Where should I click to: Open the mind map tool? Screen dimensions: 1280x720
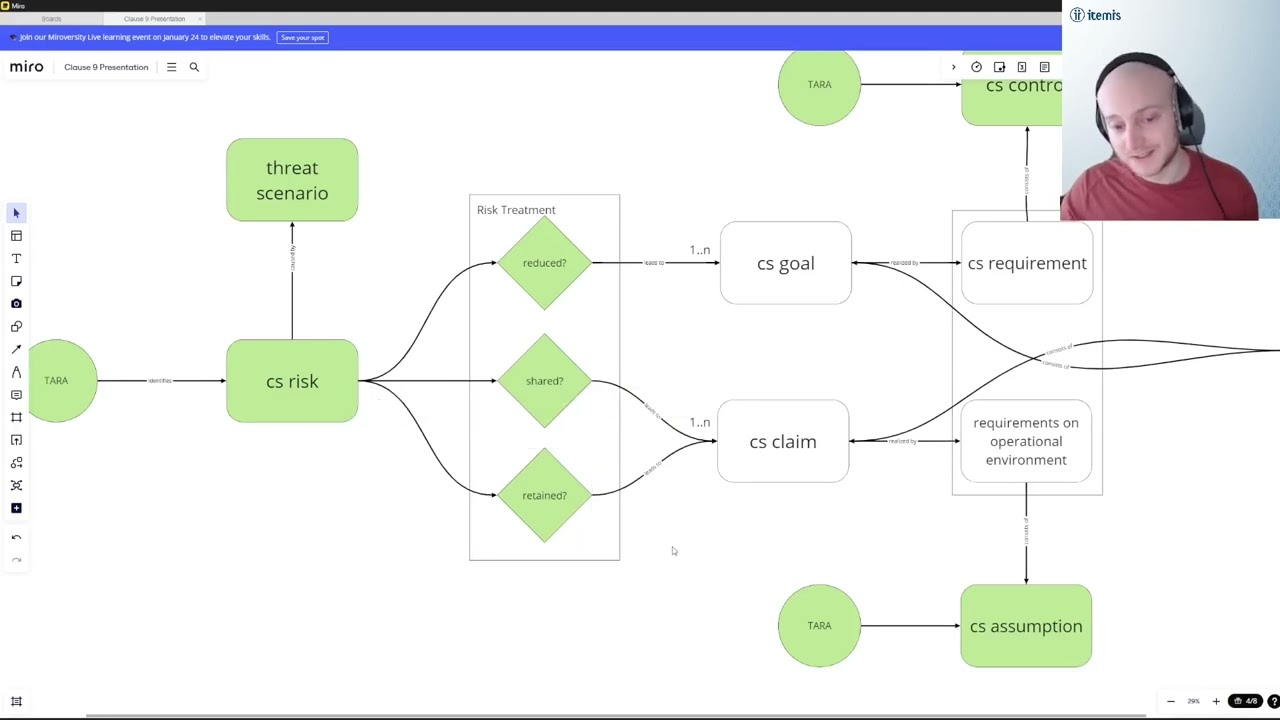pos(16,485)
